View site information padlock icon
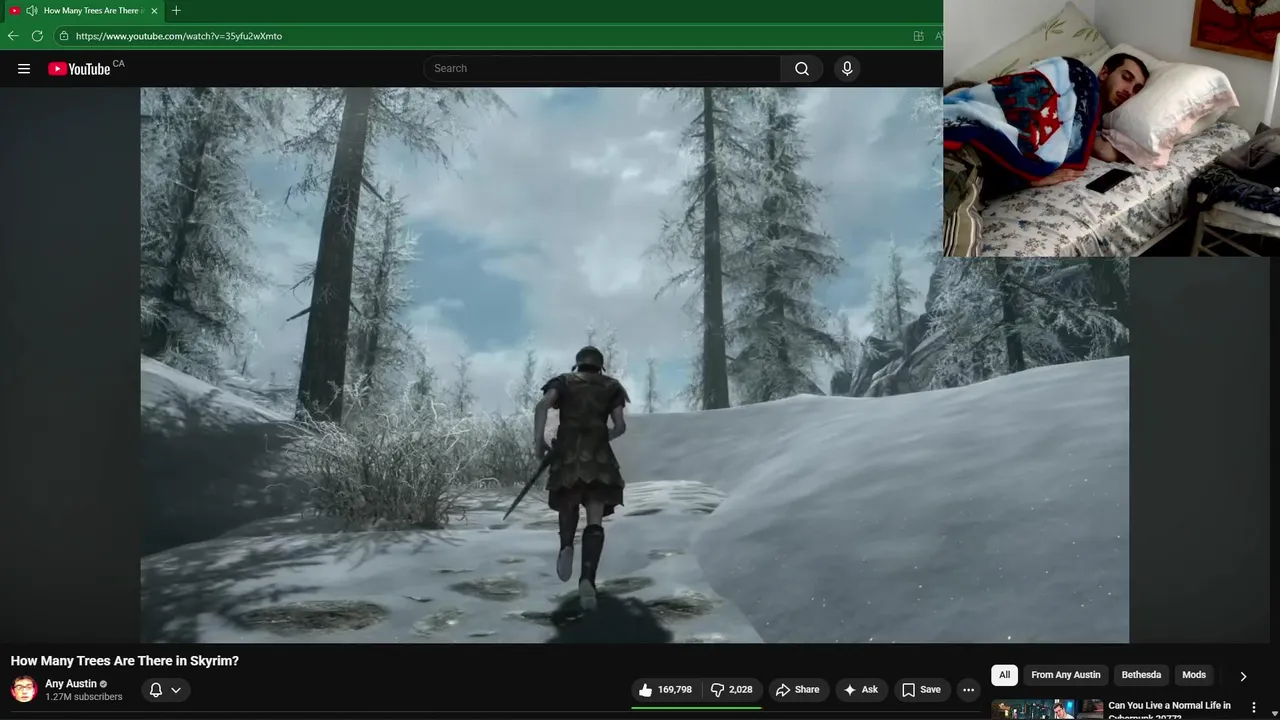1280x720 pixels. click(x=63, y=36)
